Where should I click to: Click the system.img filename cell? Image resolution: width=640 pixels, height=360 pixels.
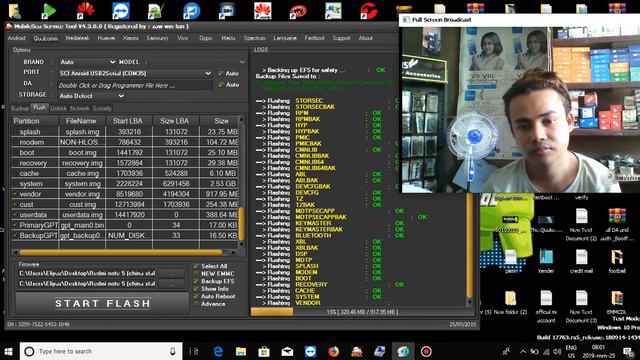point(82,184)
